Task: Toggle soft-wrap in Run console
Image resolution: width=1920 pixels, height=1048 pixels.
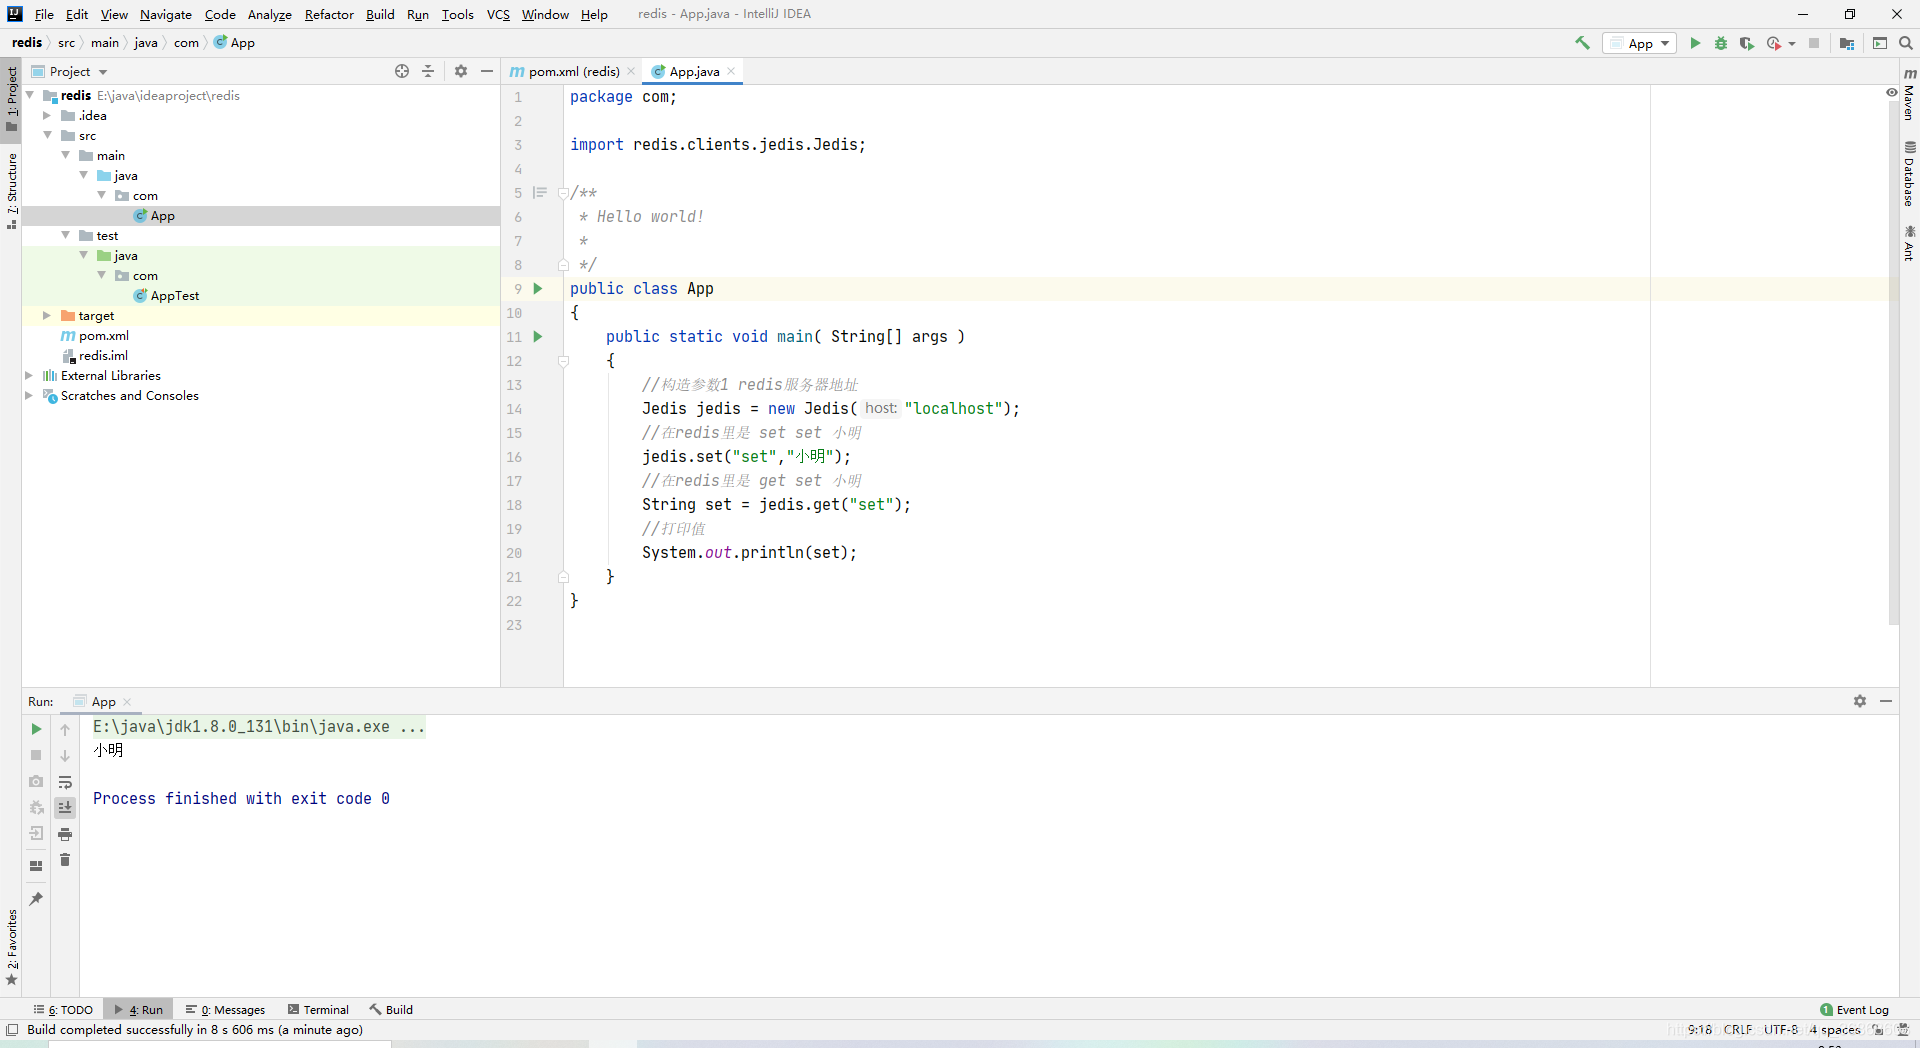Action: click(65, 782)
